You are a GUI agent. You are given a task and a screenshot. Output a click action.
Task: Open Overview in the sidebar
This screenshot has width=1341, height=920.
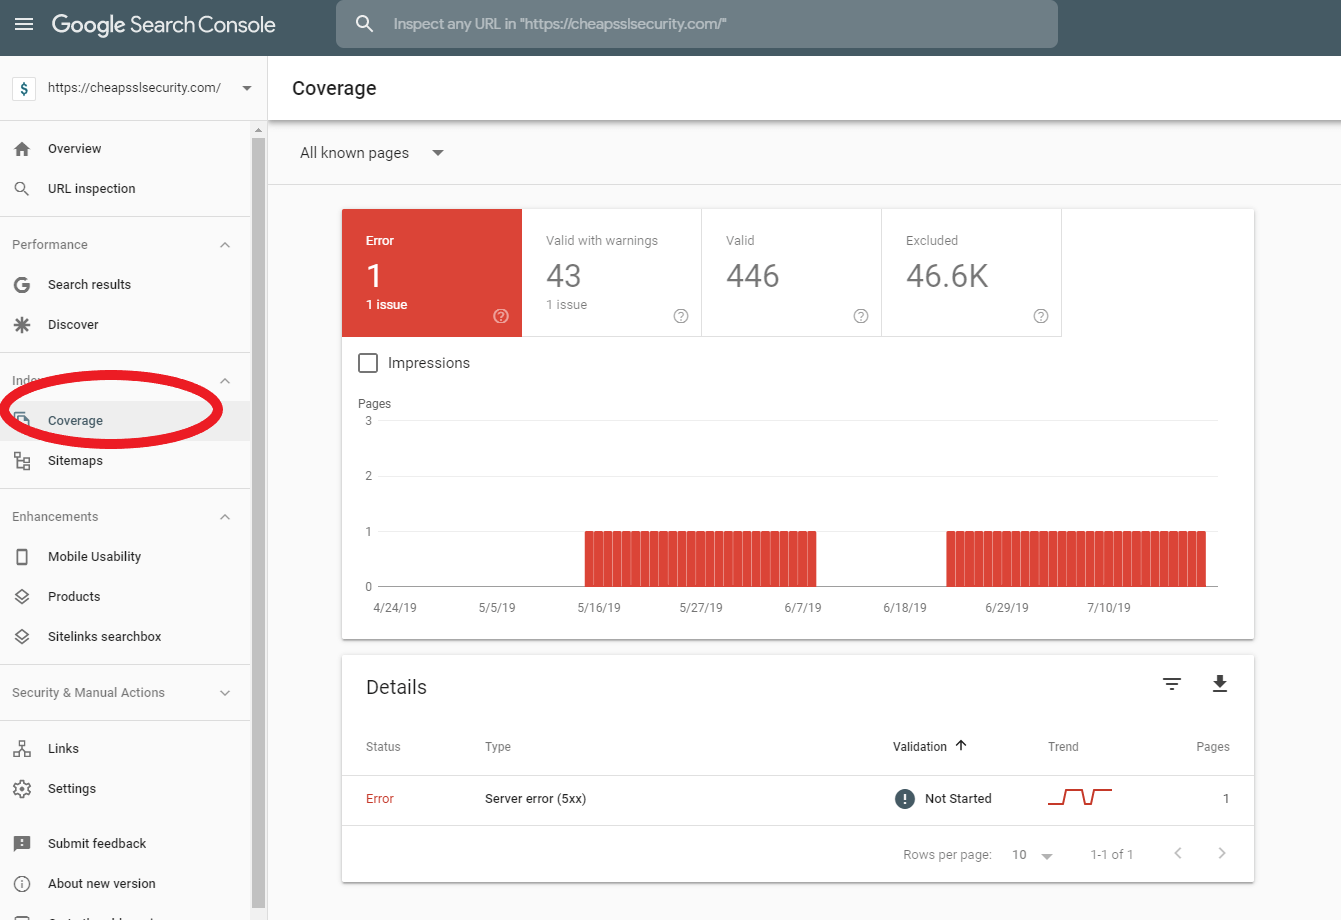tap(125, 149)
